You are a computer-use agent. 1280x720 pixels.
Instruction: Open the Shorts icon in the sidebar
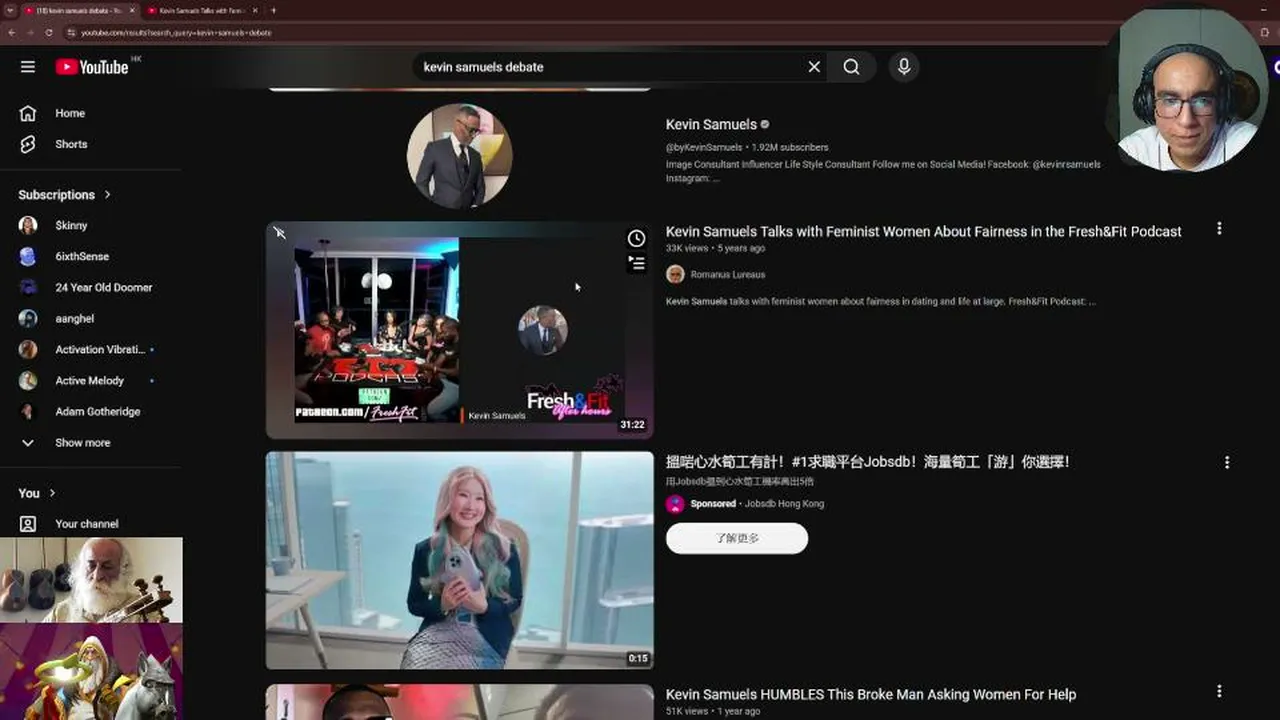(28, 144)
